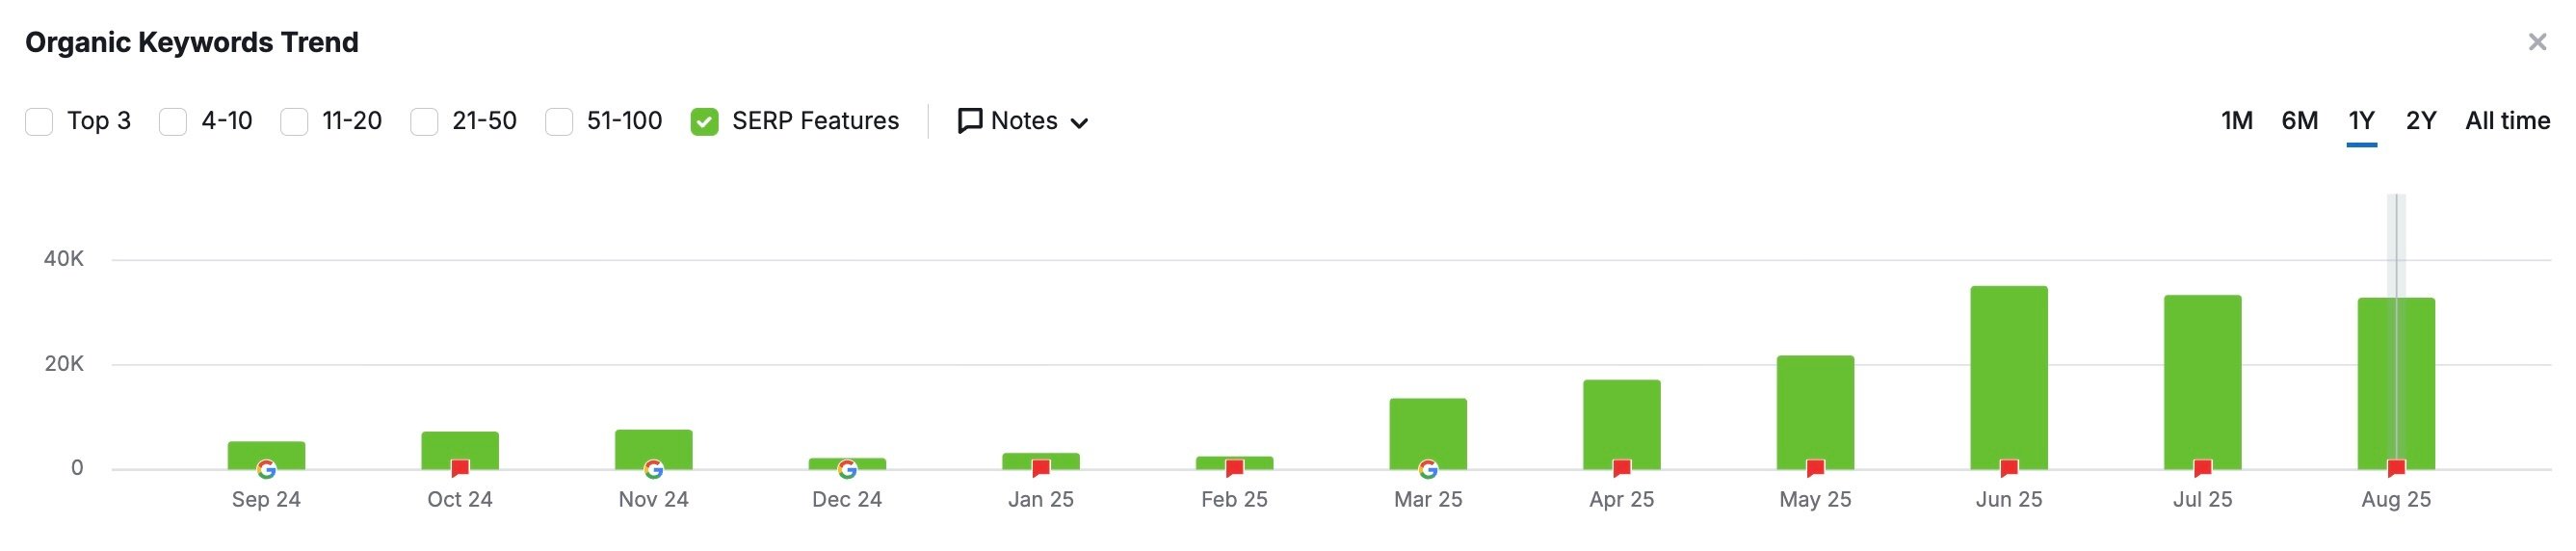Enable the Top 3 checkbox
The image size is (2576, 551).
(x=39, y=122)
